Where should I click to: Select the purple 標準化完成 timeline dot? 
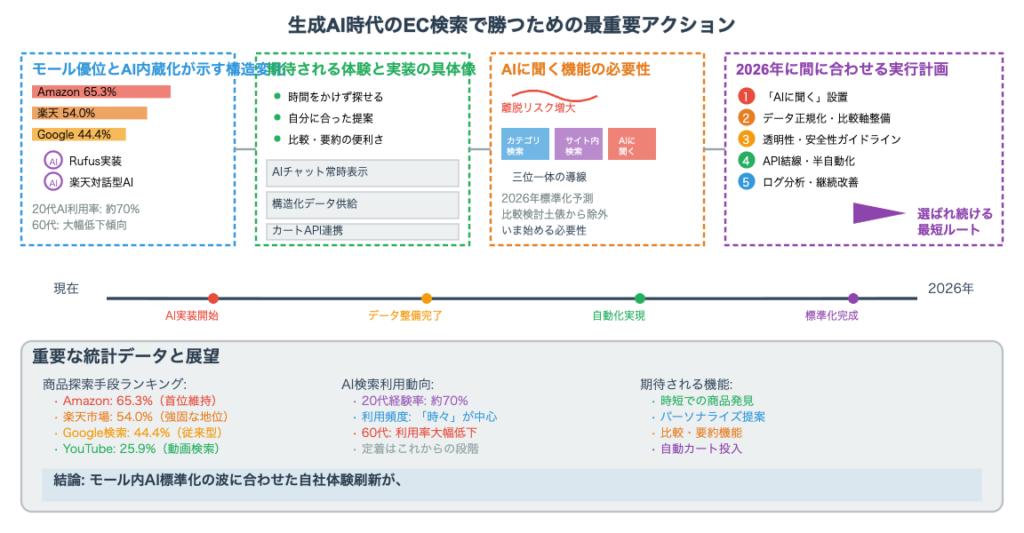point(853,298)
